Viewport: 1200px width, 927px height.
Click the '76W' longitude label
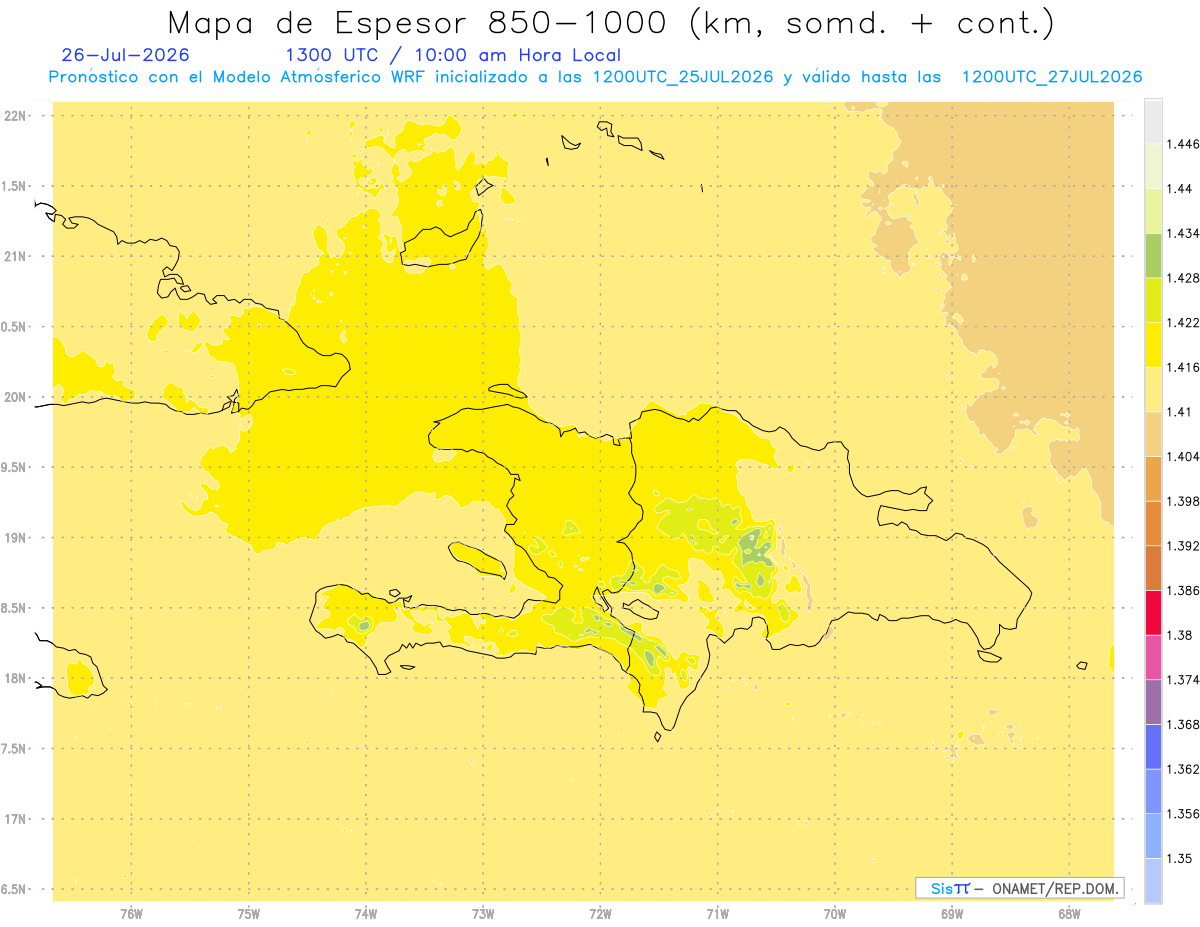pyautogui.click(x=131, y=914)
